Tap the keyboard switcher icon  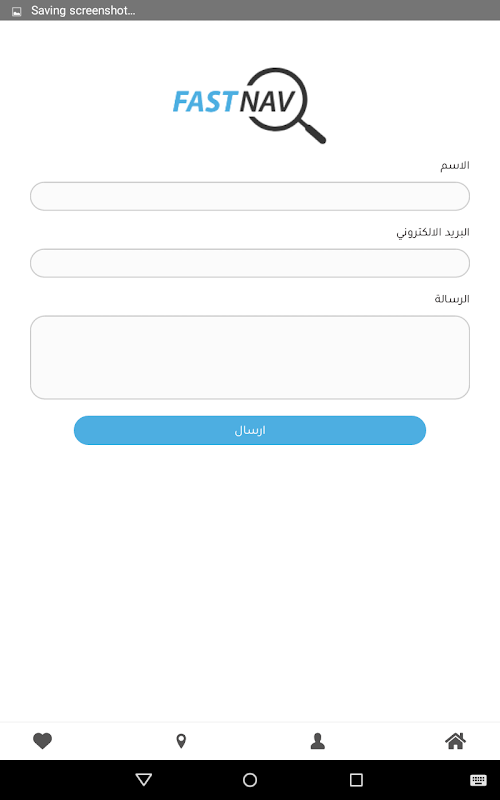(478, 780)
